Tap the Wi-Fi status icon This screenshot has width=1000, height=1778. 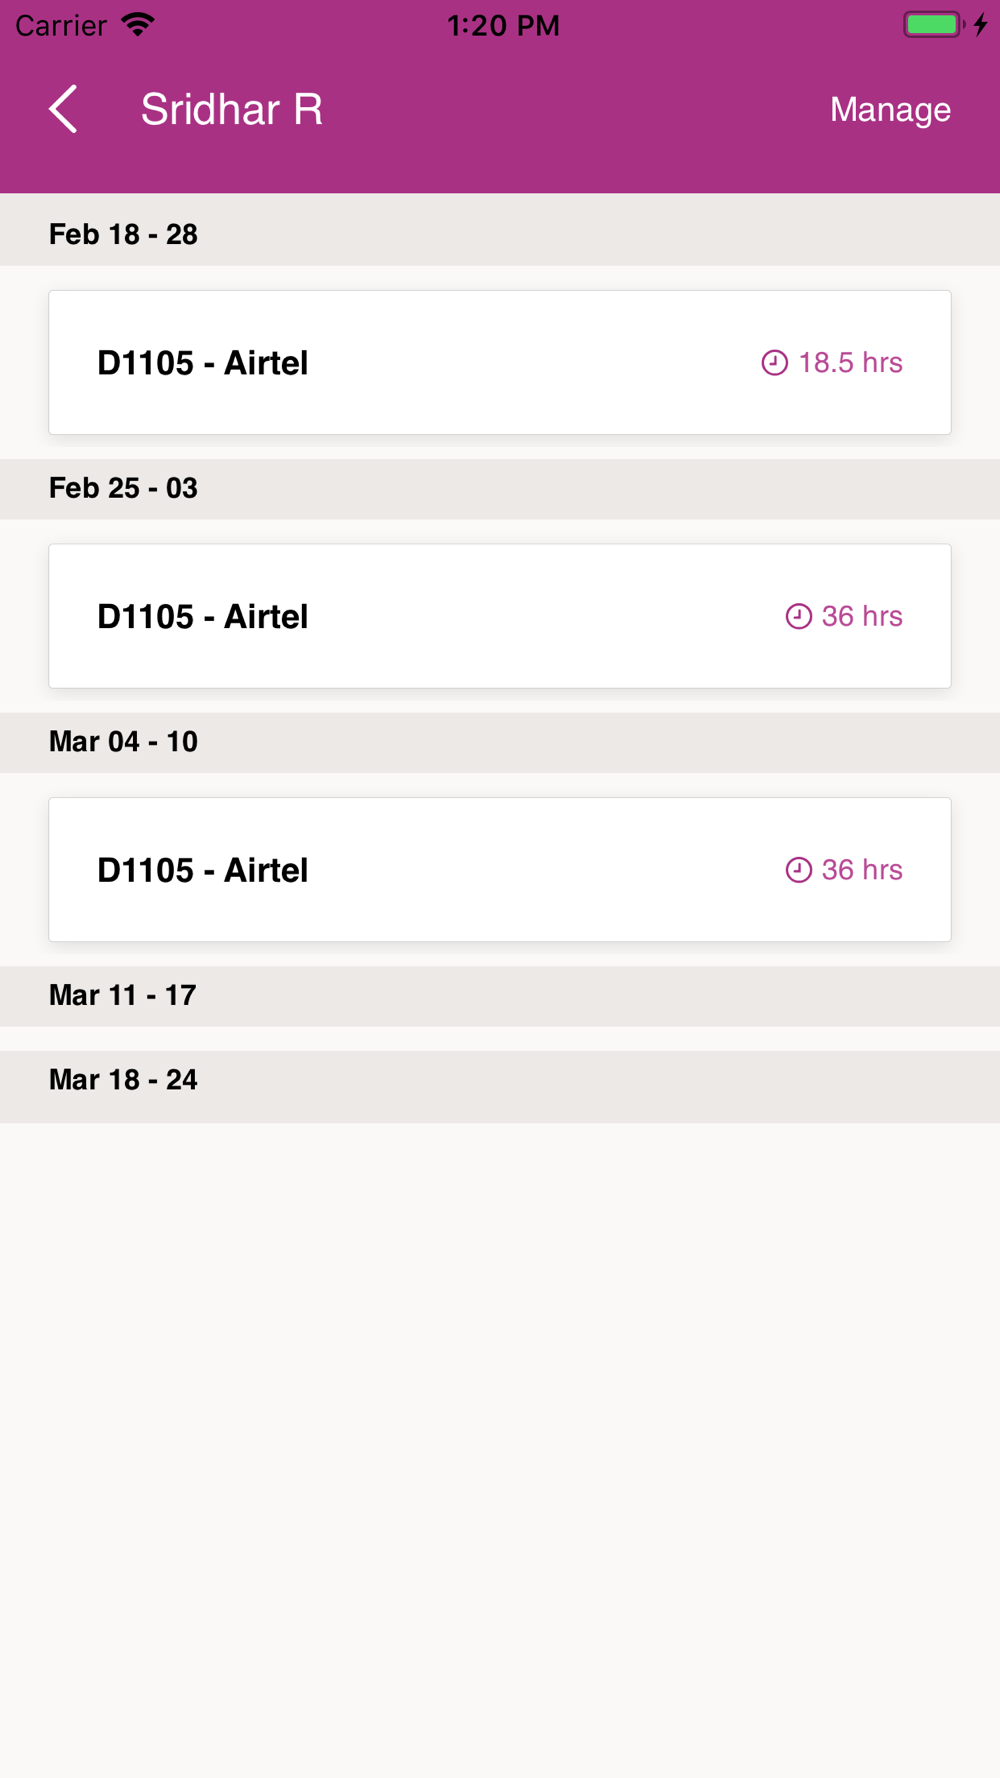tap(138, 24)
